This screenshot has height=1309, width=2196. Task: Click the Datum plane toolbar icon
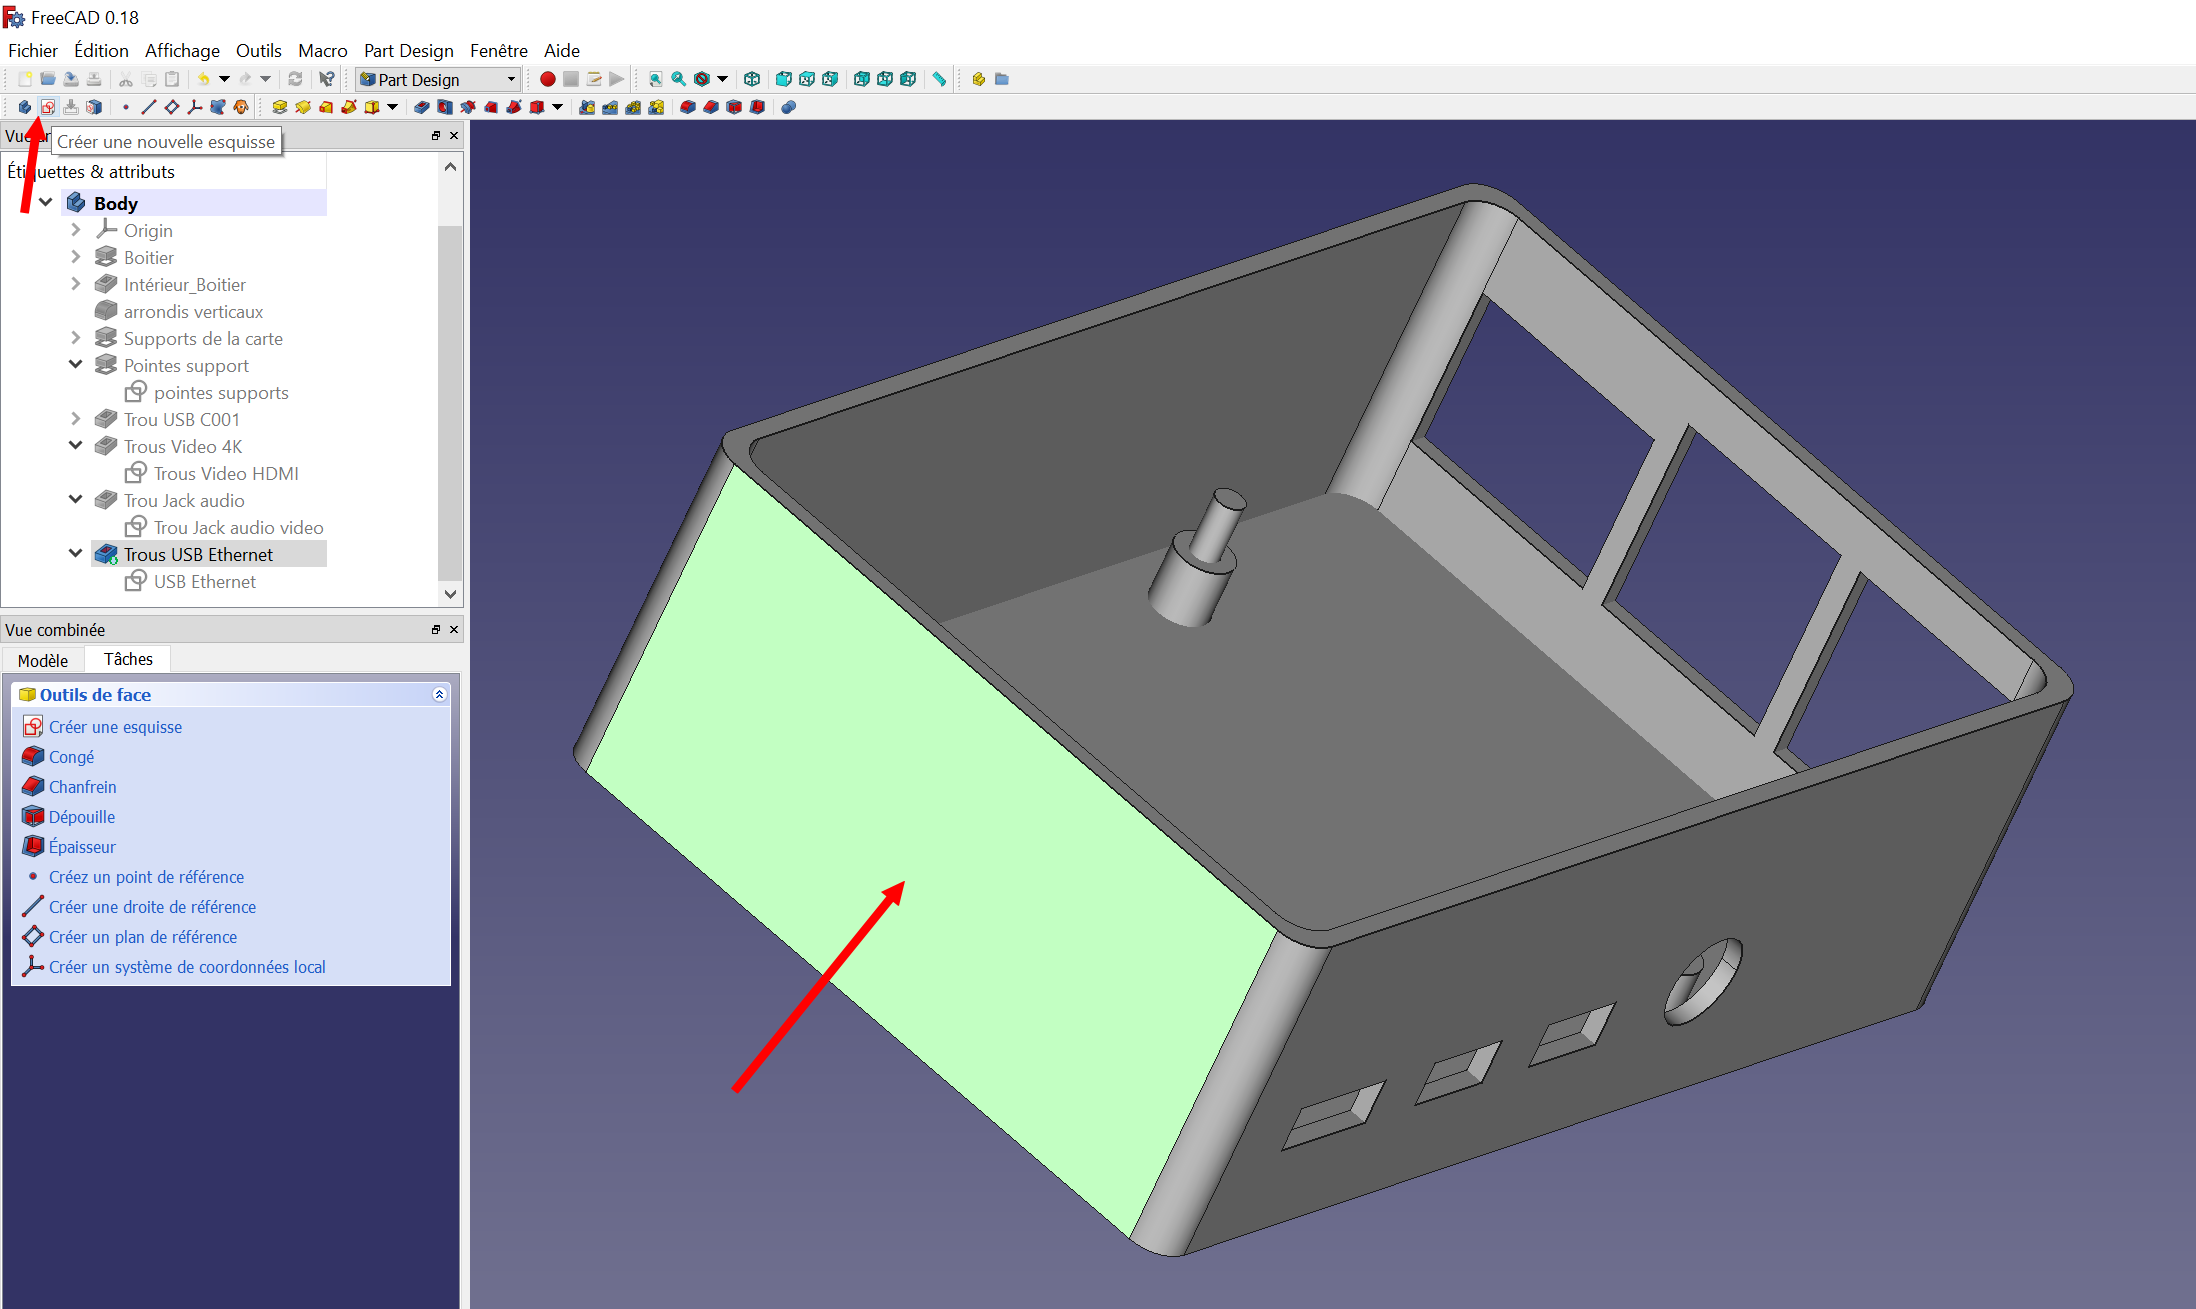[x=171, y=107]
